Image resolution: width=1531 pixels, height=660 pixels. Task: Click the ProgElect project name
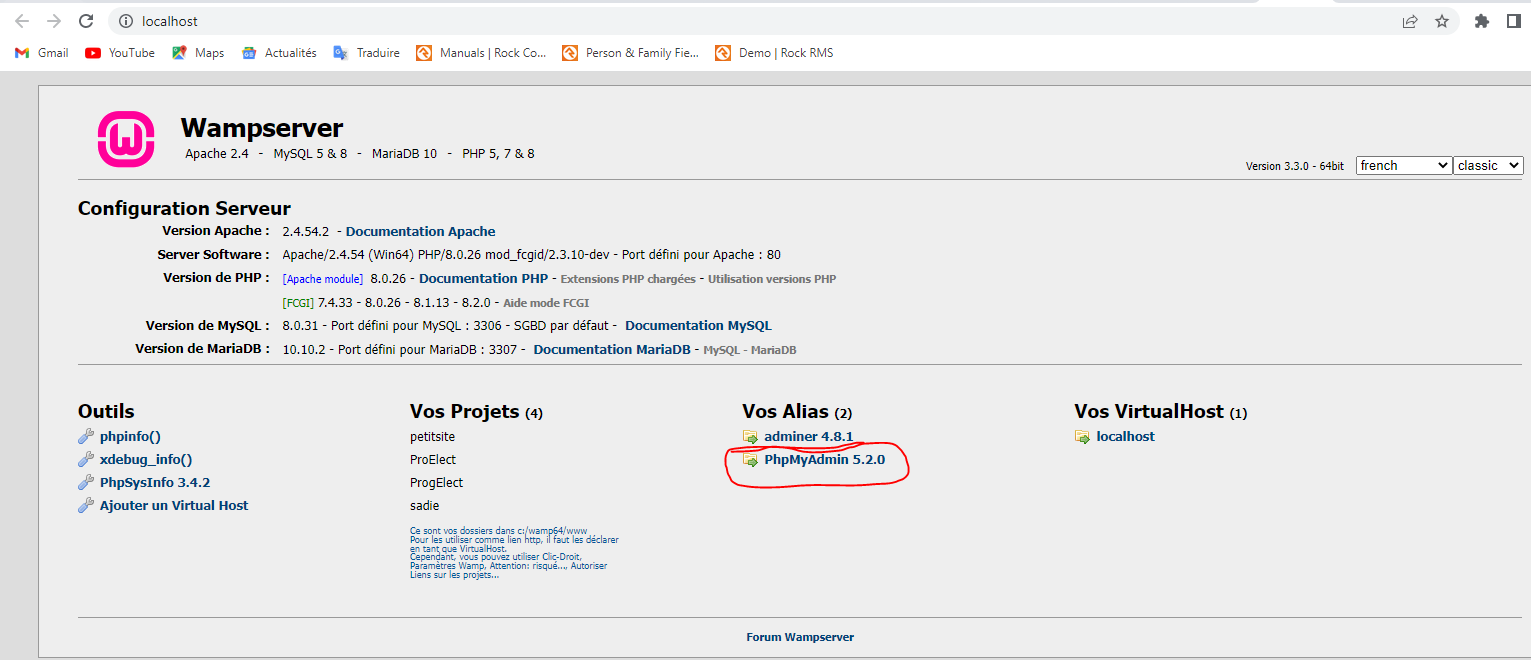437,482
